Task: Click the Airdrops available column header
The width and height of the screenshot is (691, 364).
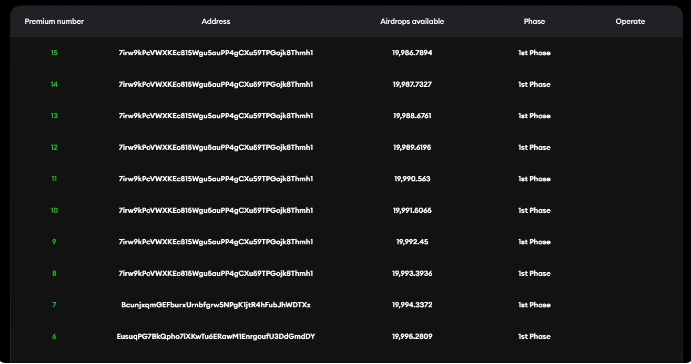Action: (412, 21)
